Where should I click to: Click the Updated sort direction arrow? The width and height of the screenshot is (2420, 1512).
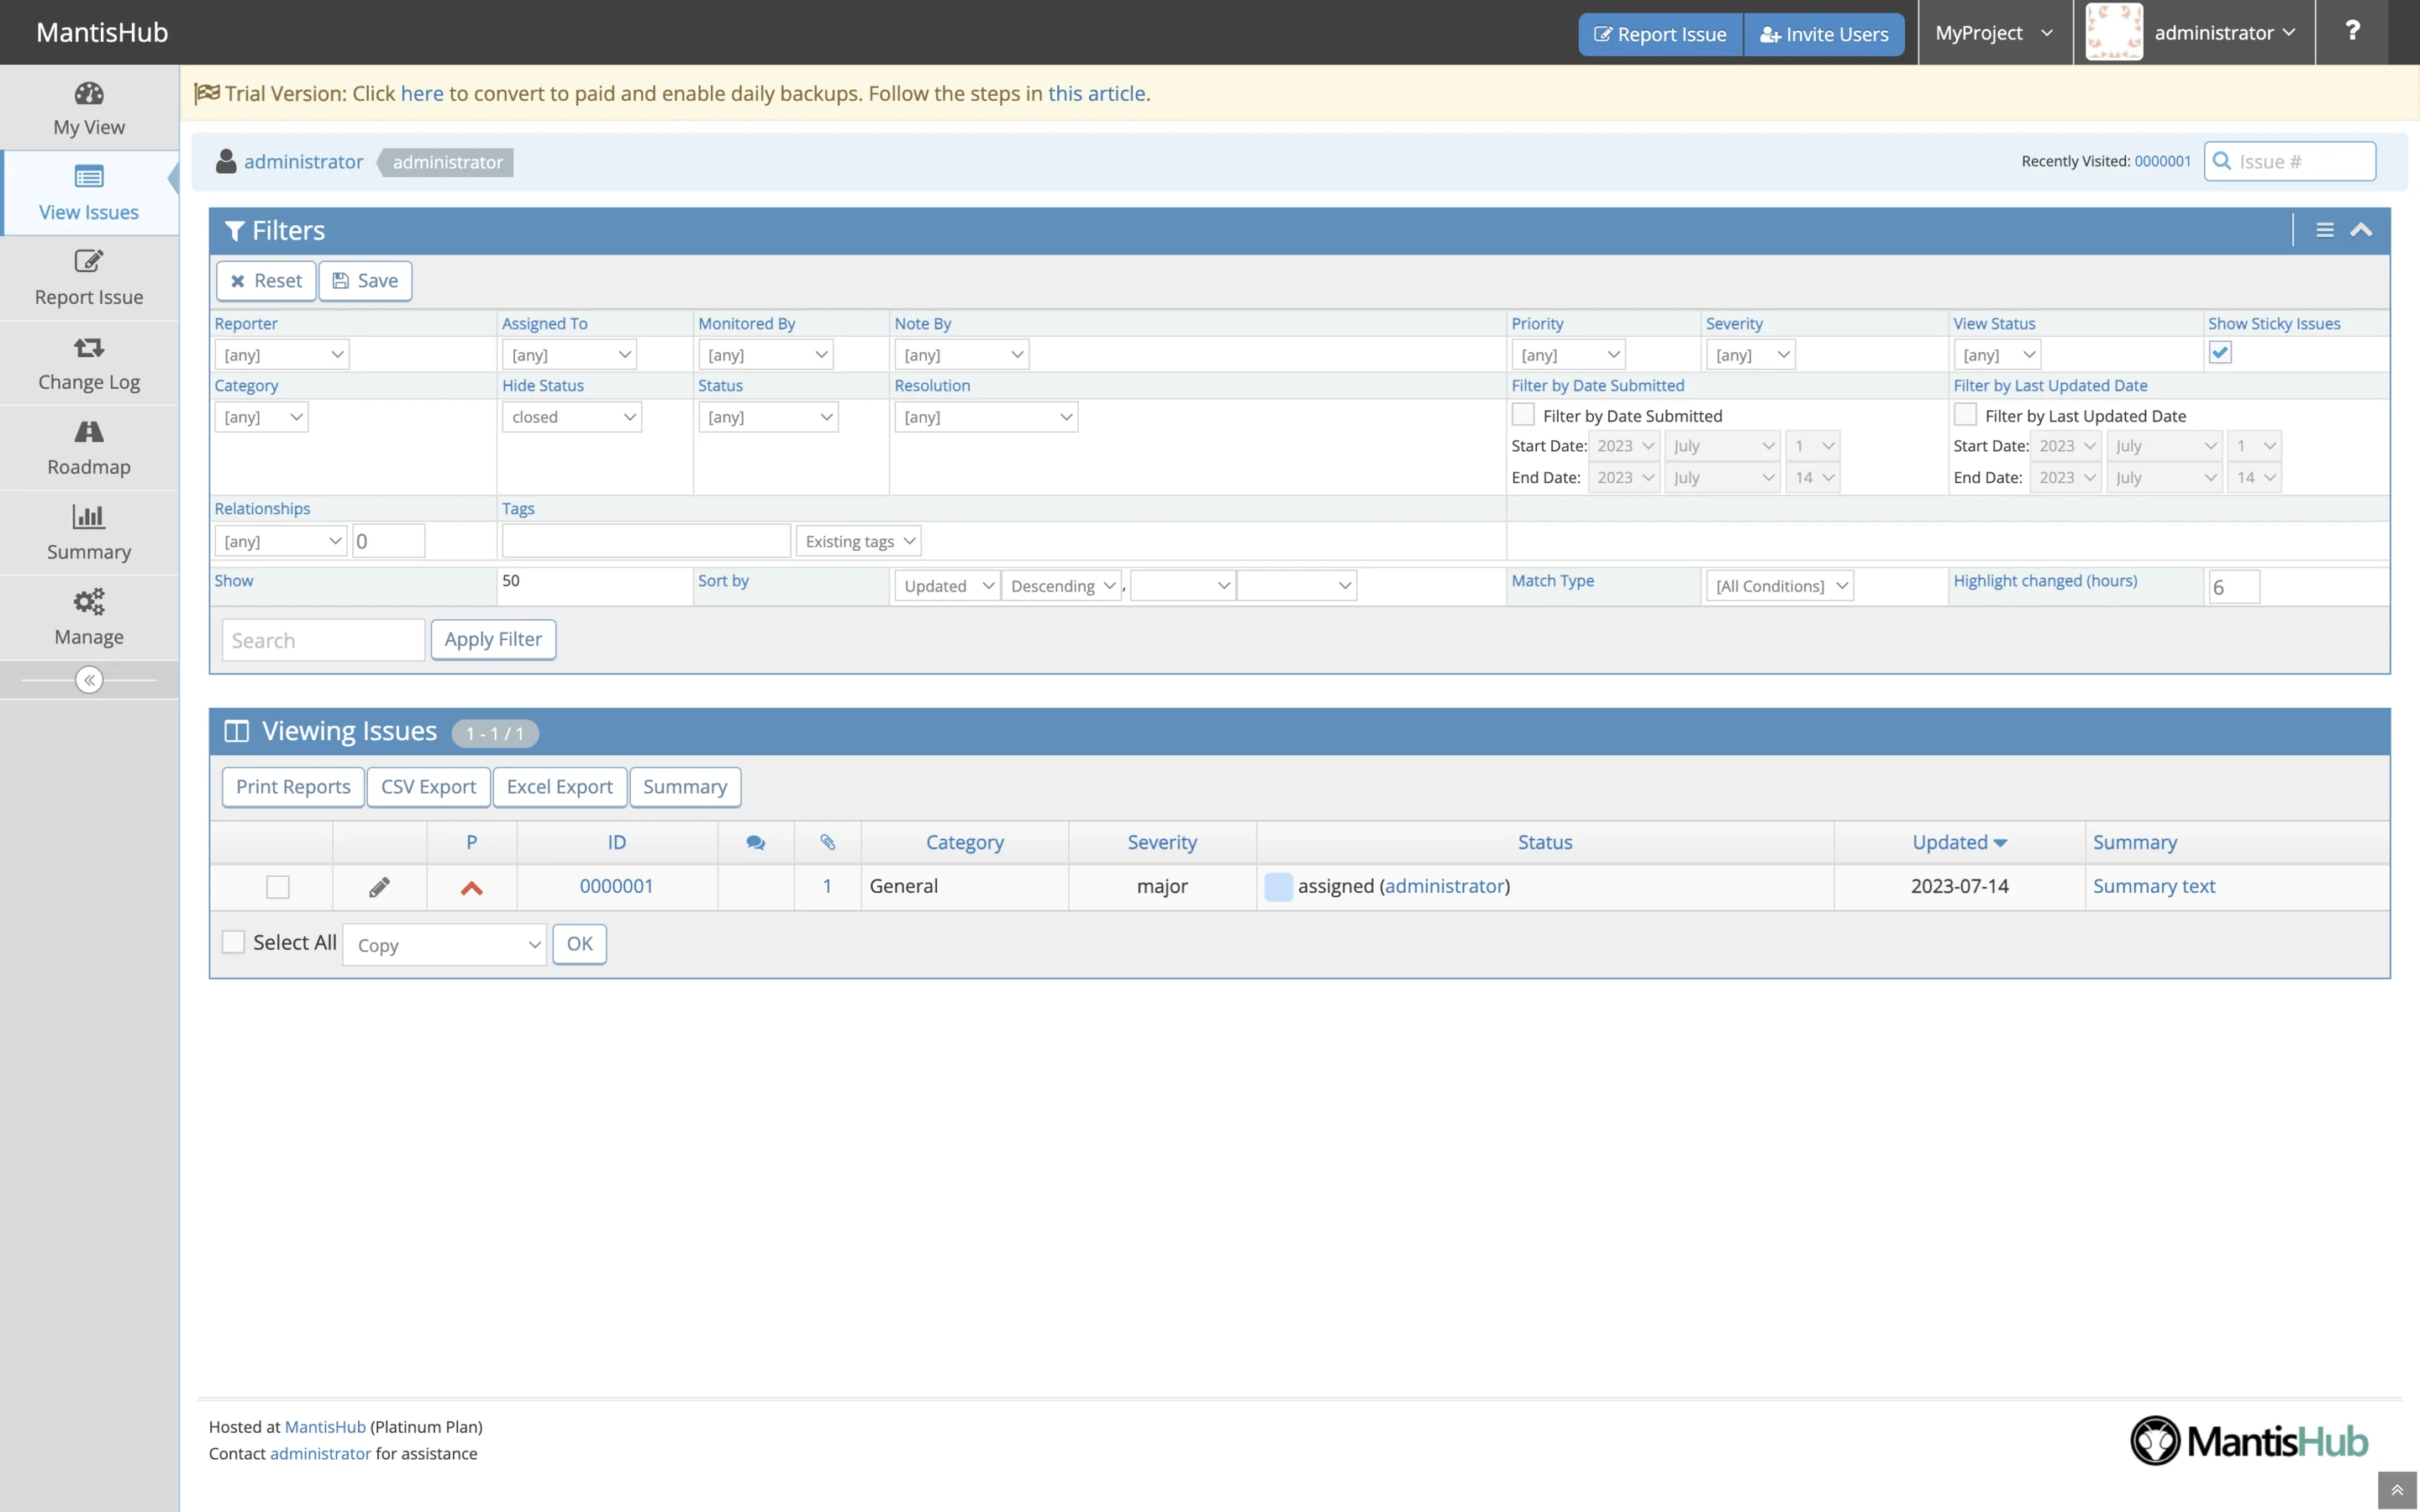(x=2000, y=844)
